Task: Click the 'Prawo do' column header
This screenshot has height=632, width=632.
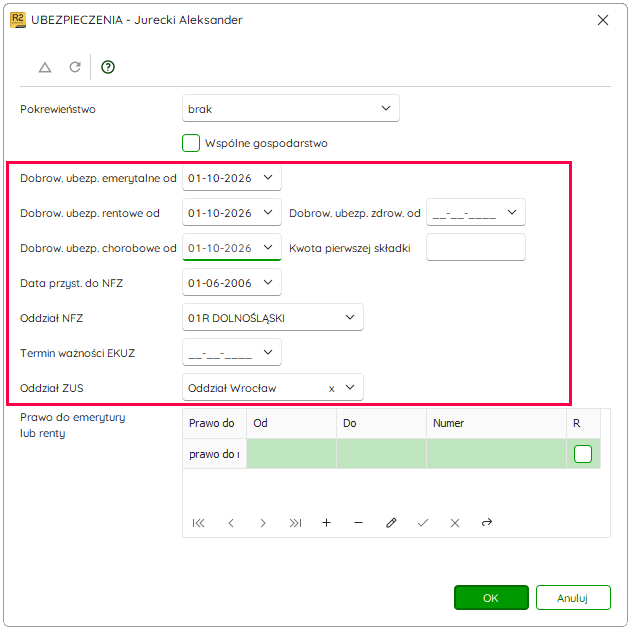Action: click(214, 423)
